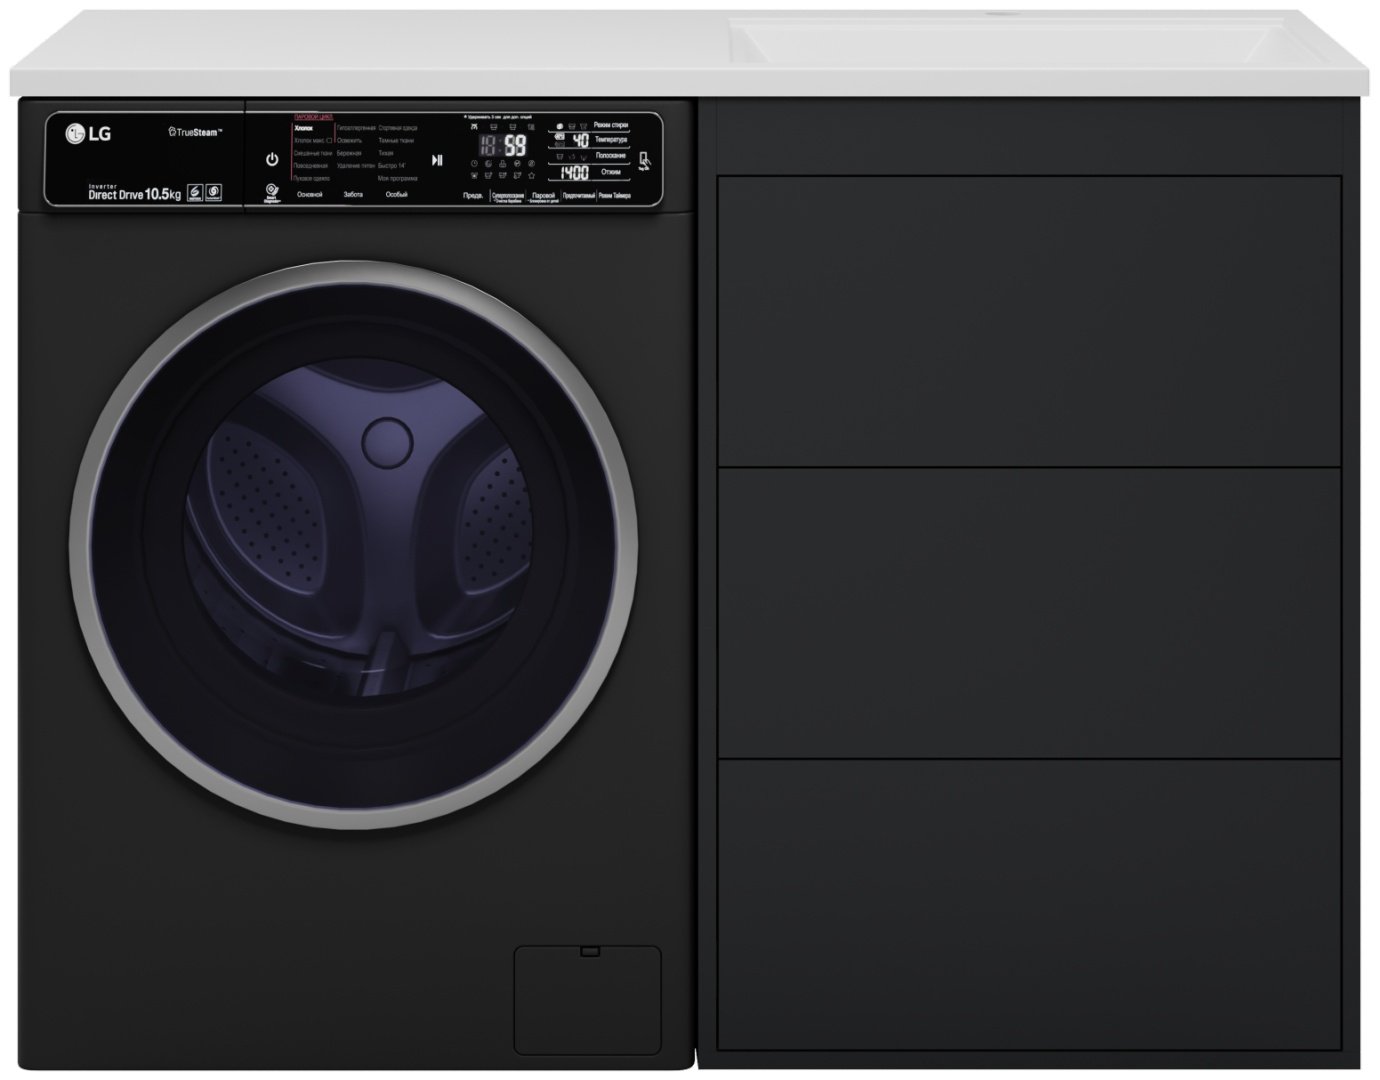Tap the Режим стирки option
This screenshot has height=1080, width=1380.
point(610,125)
